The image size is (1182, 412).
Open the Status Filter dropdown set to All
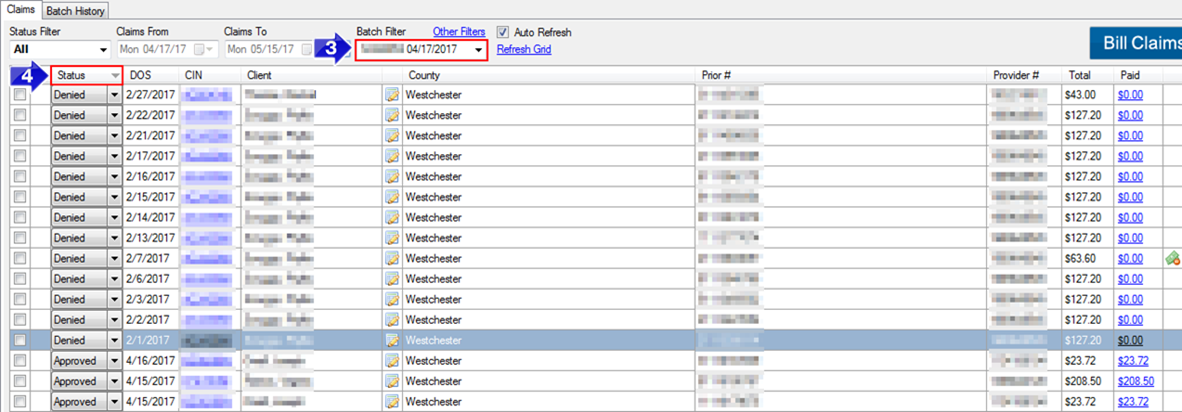[x=60, y=50]
